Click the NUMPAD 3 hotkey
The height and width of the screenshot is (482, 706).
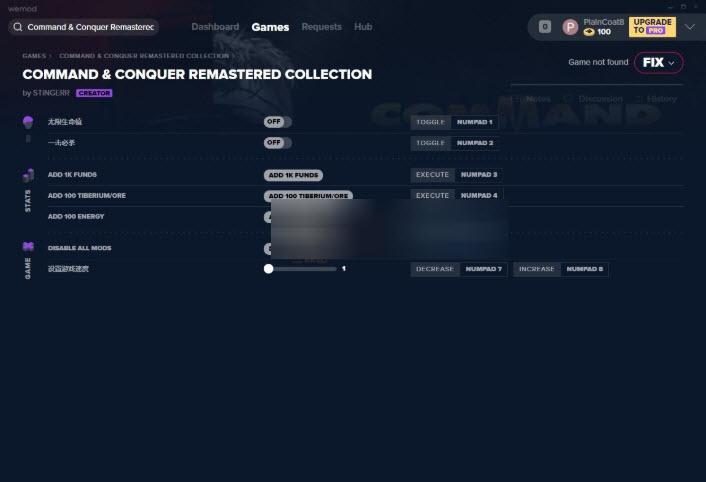tap(479, 175)
